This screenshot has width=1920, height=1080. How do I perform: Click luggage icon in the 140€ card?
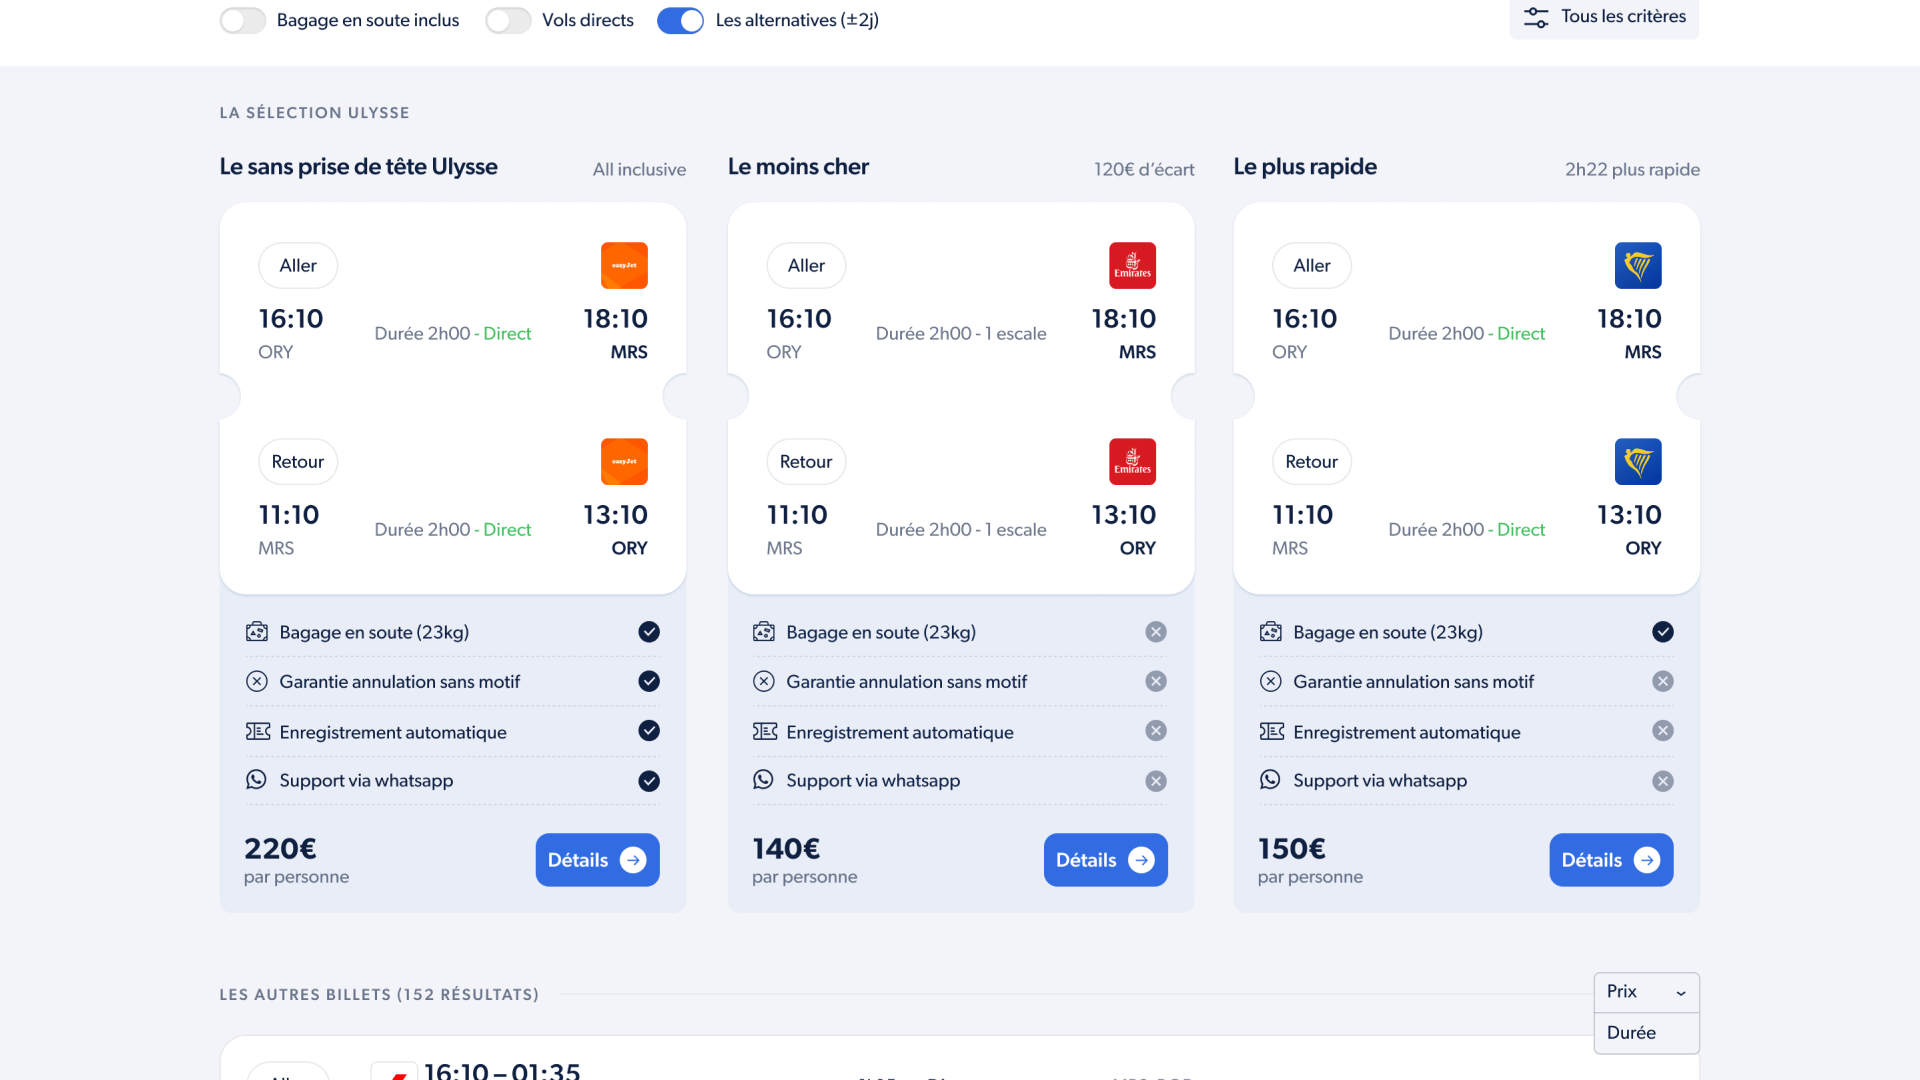point(764,632)
